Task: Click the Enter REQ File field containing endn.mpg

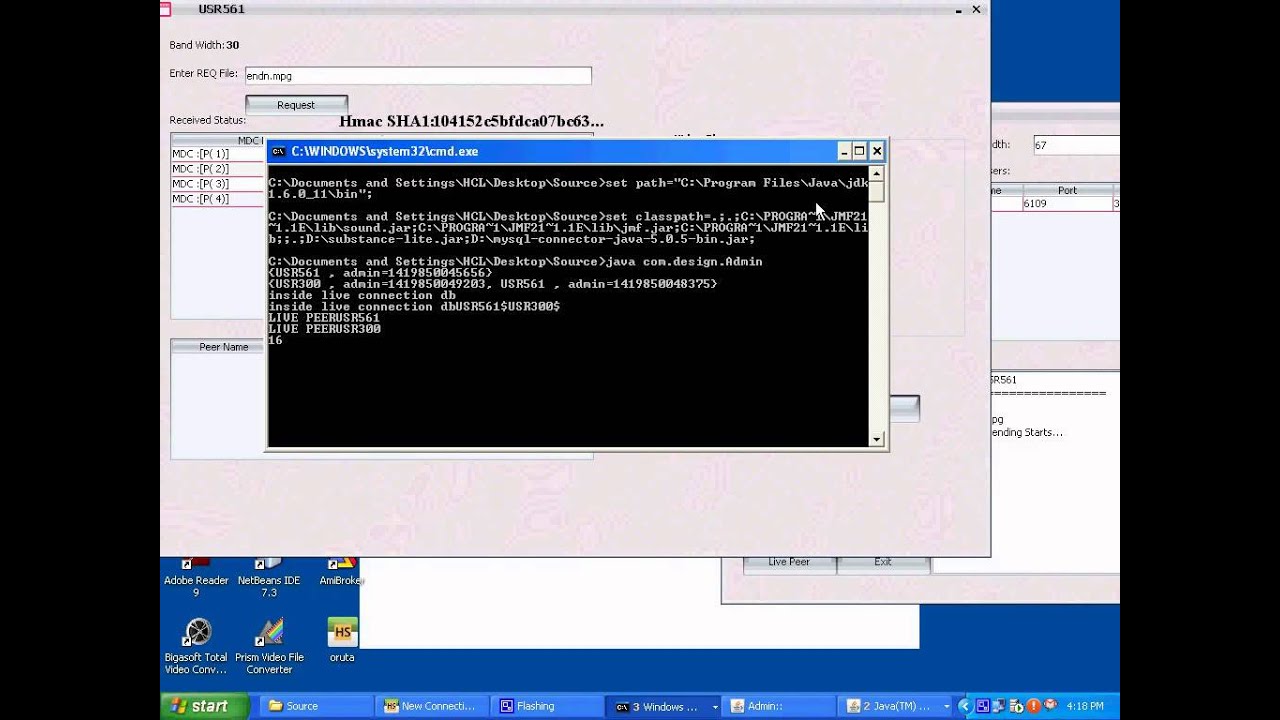Action: click(x=418, y=76)
